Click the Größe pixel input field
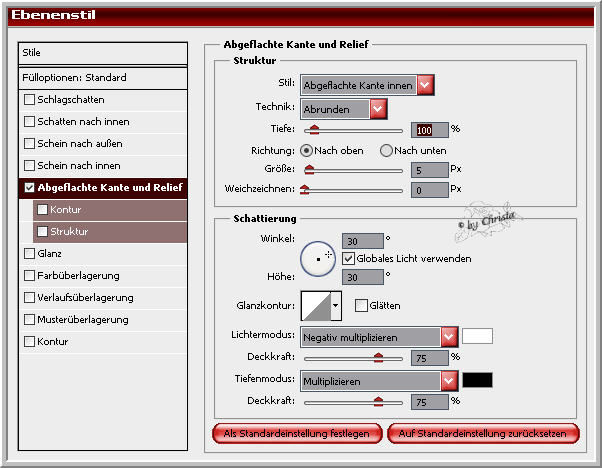The width and height of the screenshot is (602, 468). (430, 170)
